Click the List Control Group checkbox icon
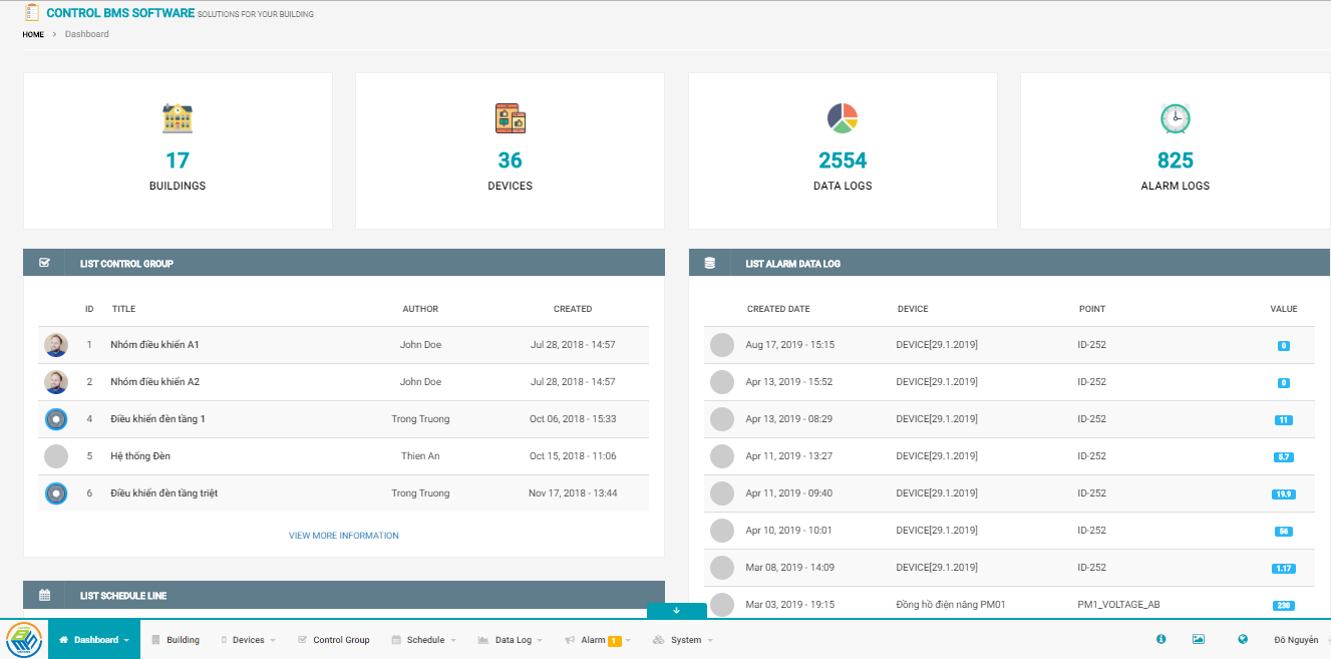This screenshot has width=1331, height=659. (x=44, y=264)
